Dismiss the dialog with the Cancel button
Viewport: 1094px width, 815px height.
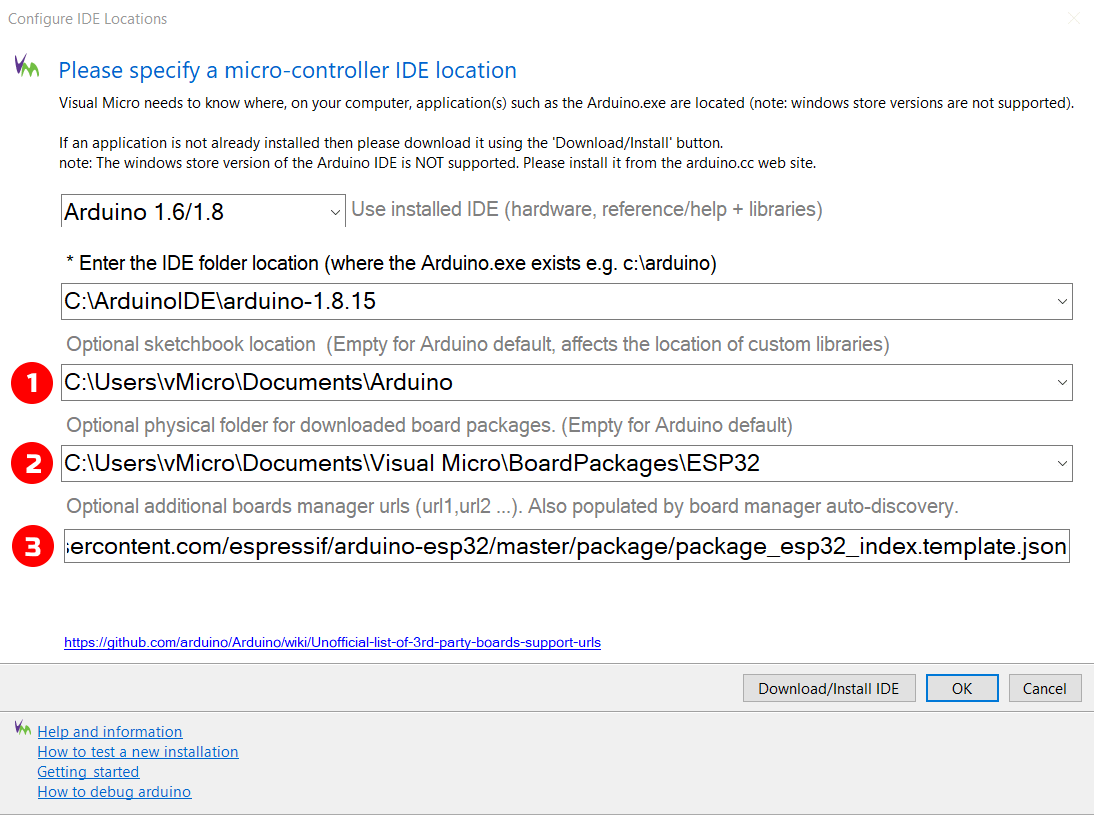pyautogui.click(x=1045, y=688)
